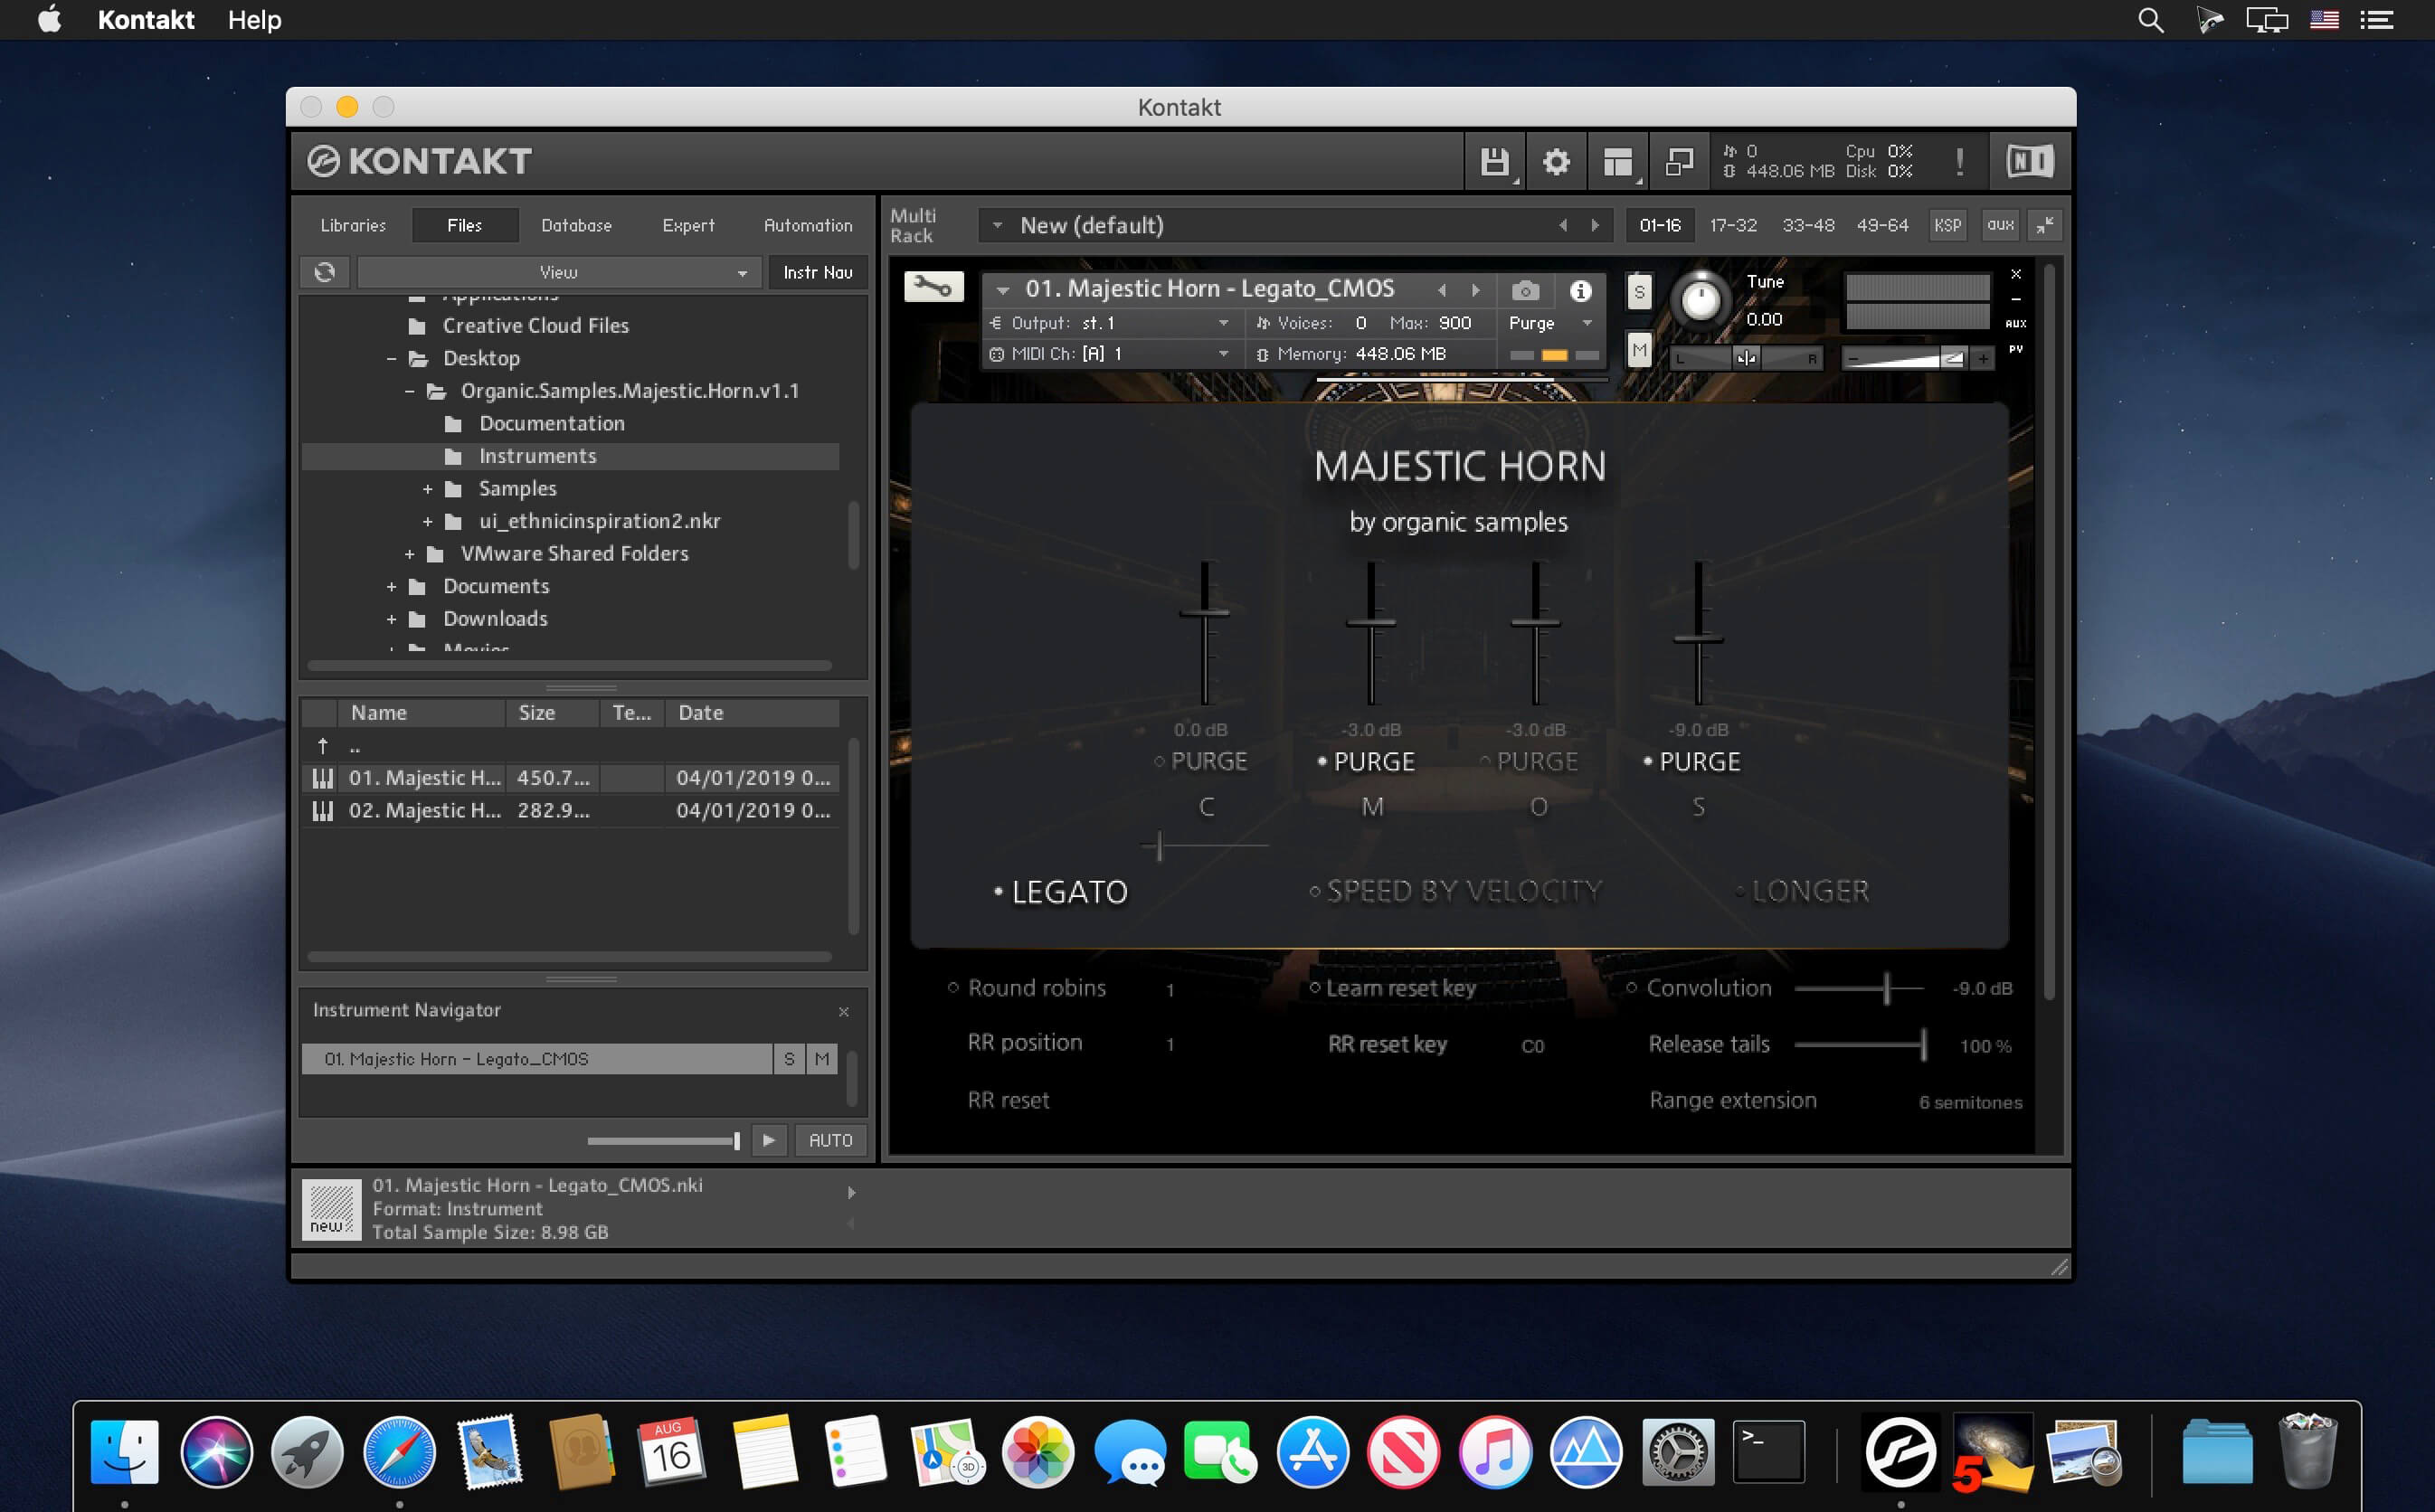The width and height of the screenshot is (2435, 1512).
Task: Remove instrument from rack with X
Action: (x=2016, y=273)
